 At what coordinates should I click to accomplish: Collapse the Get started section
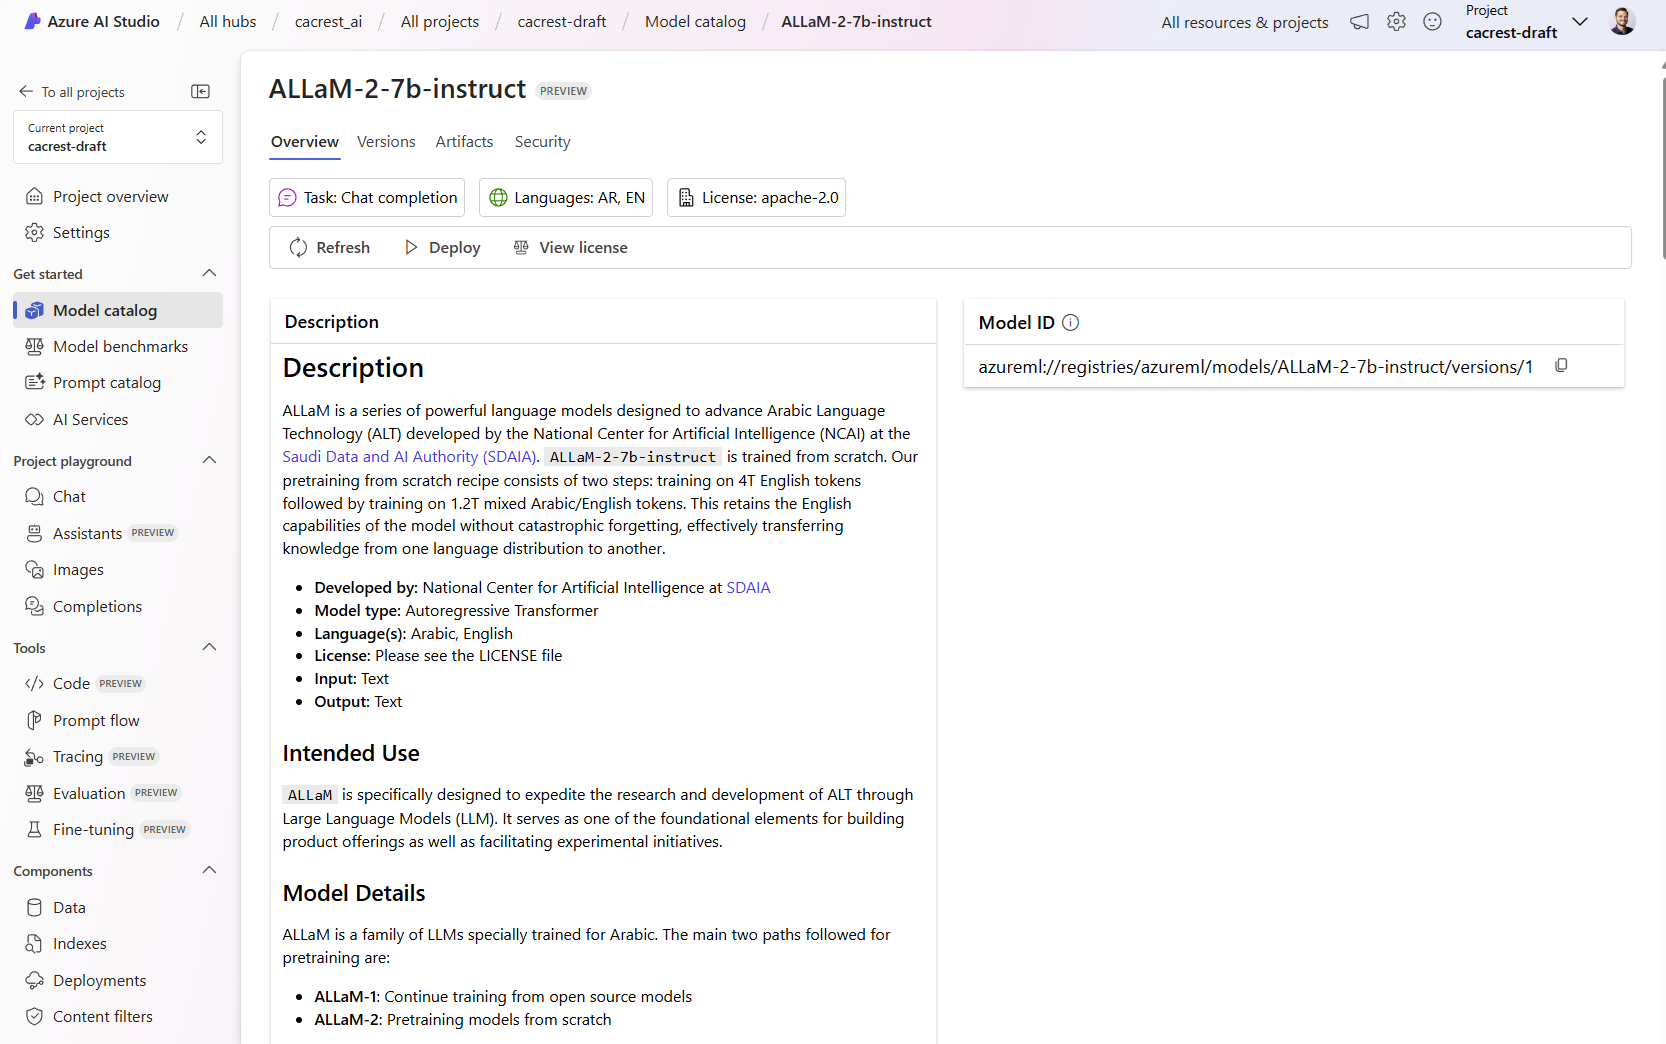point(209,274)
